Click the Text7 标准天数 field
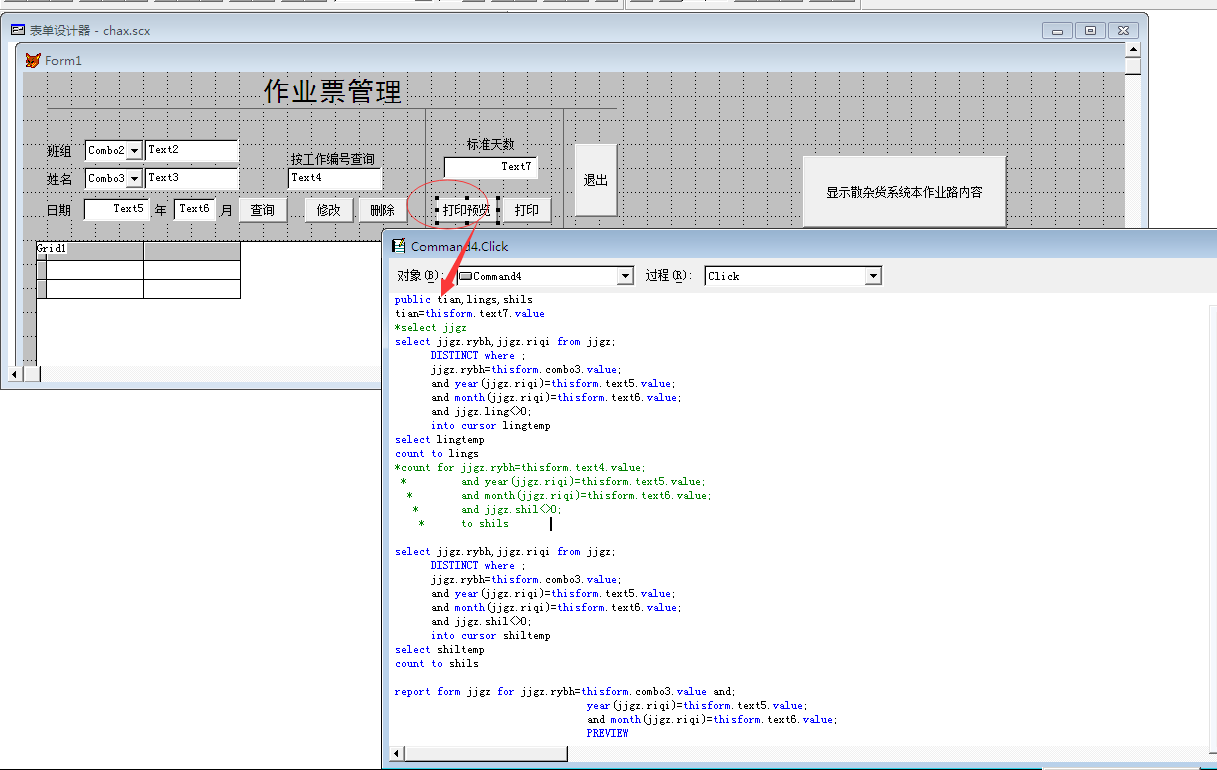The width and height of the screenshot is (1217, 770). click(x=491, y=168)
